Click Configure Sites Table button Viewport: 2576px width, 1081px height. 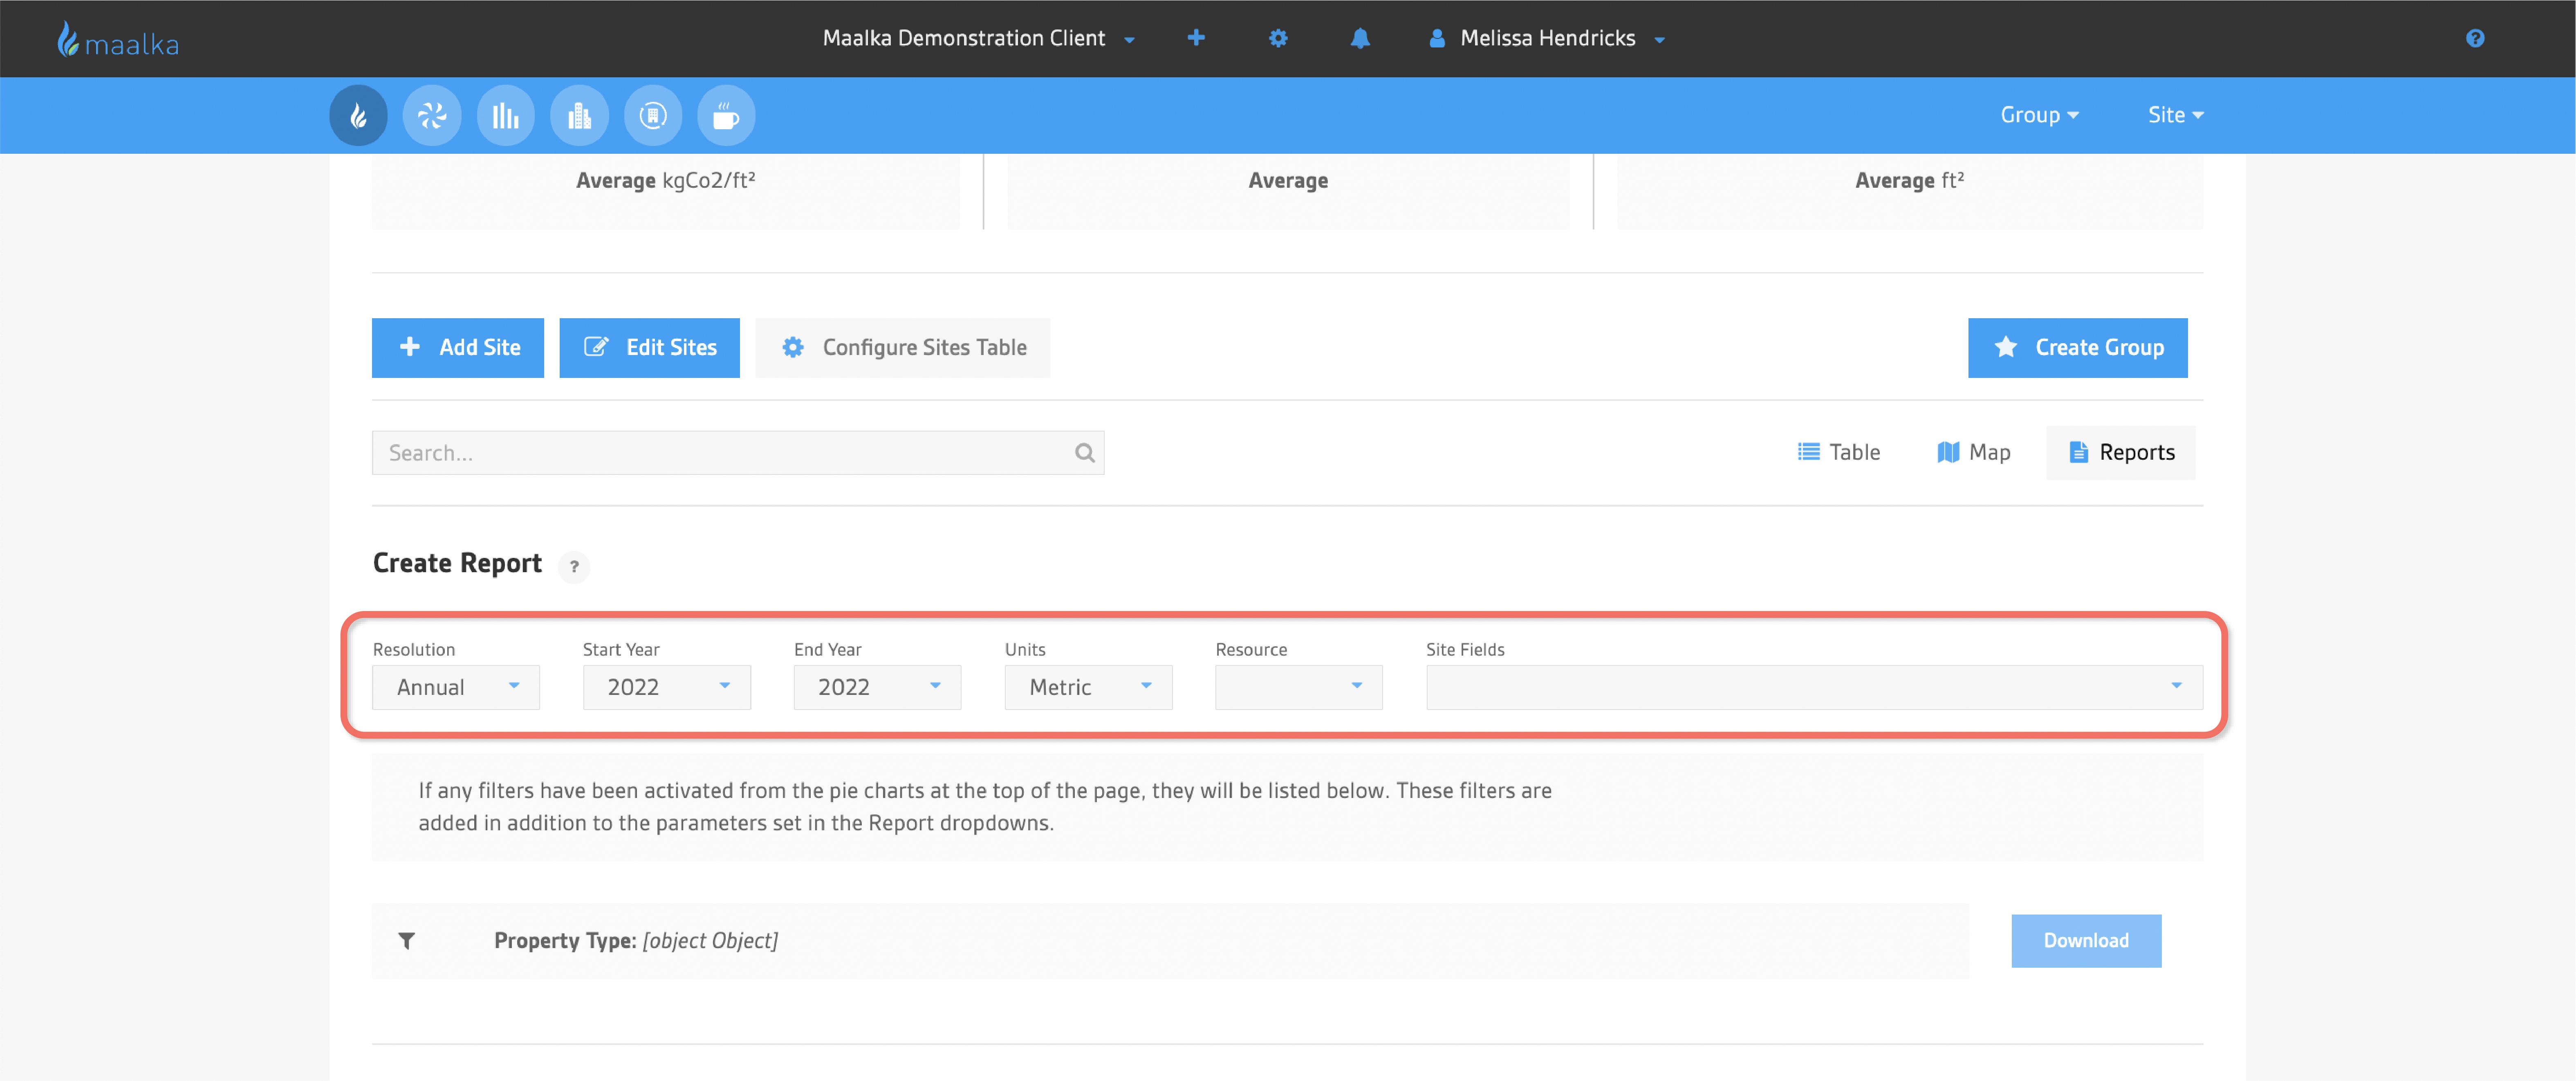(x=903, y=348)
